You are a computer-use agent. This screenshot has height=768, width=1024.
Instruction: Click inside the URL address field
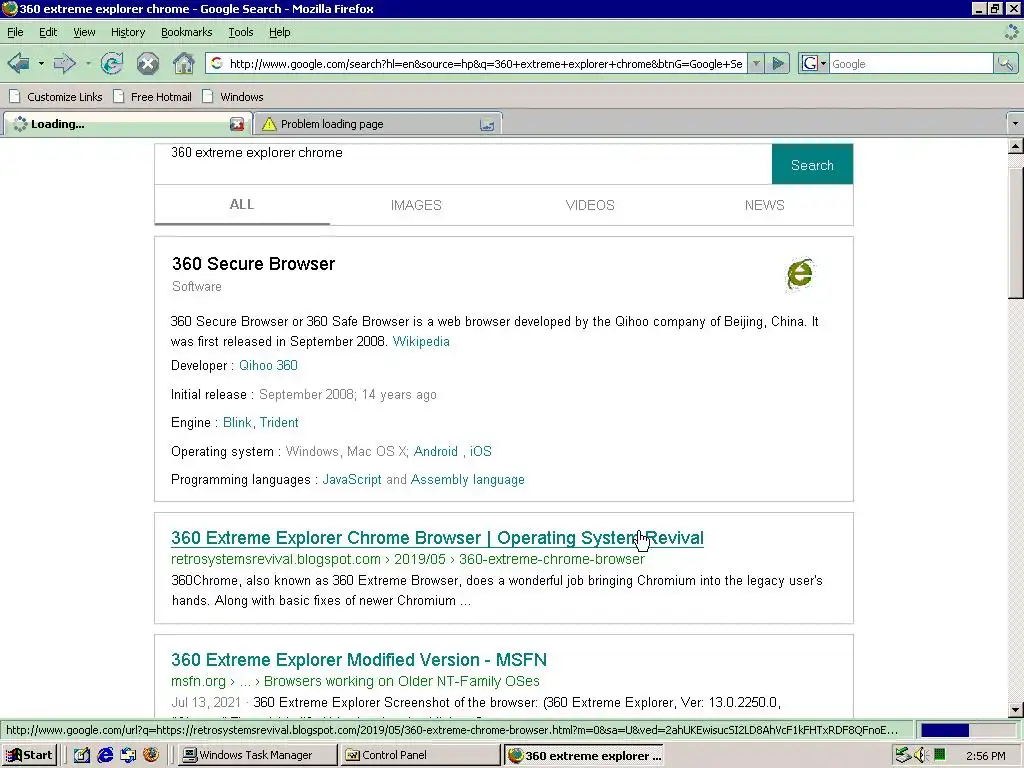[x=486, y=63]
